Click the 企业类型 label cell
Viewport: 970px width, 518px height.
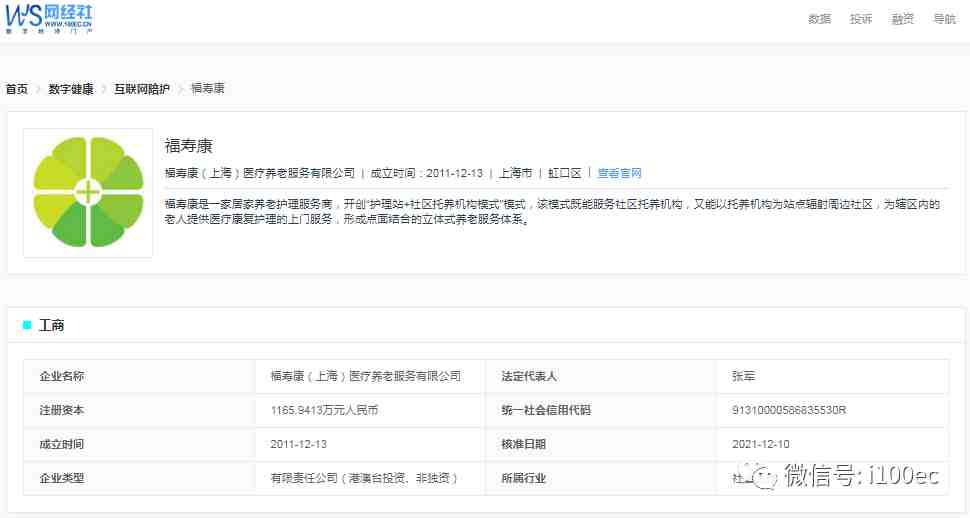pos(139,478)
